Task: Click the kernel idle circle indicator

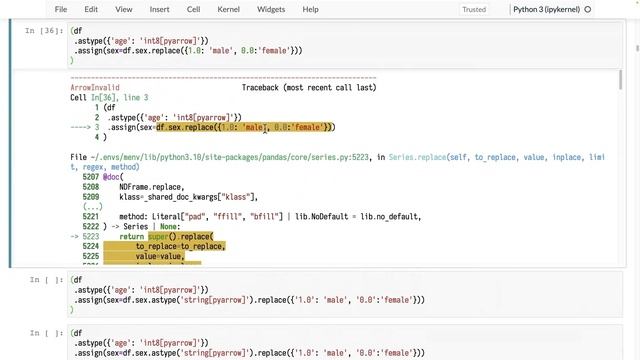Action: coord(588,9)
